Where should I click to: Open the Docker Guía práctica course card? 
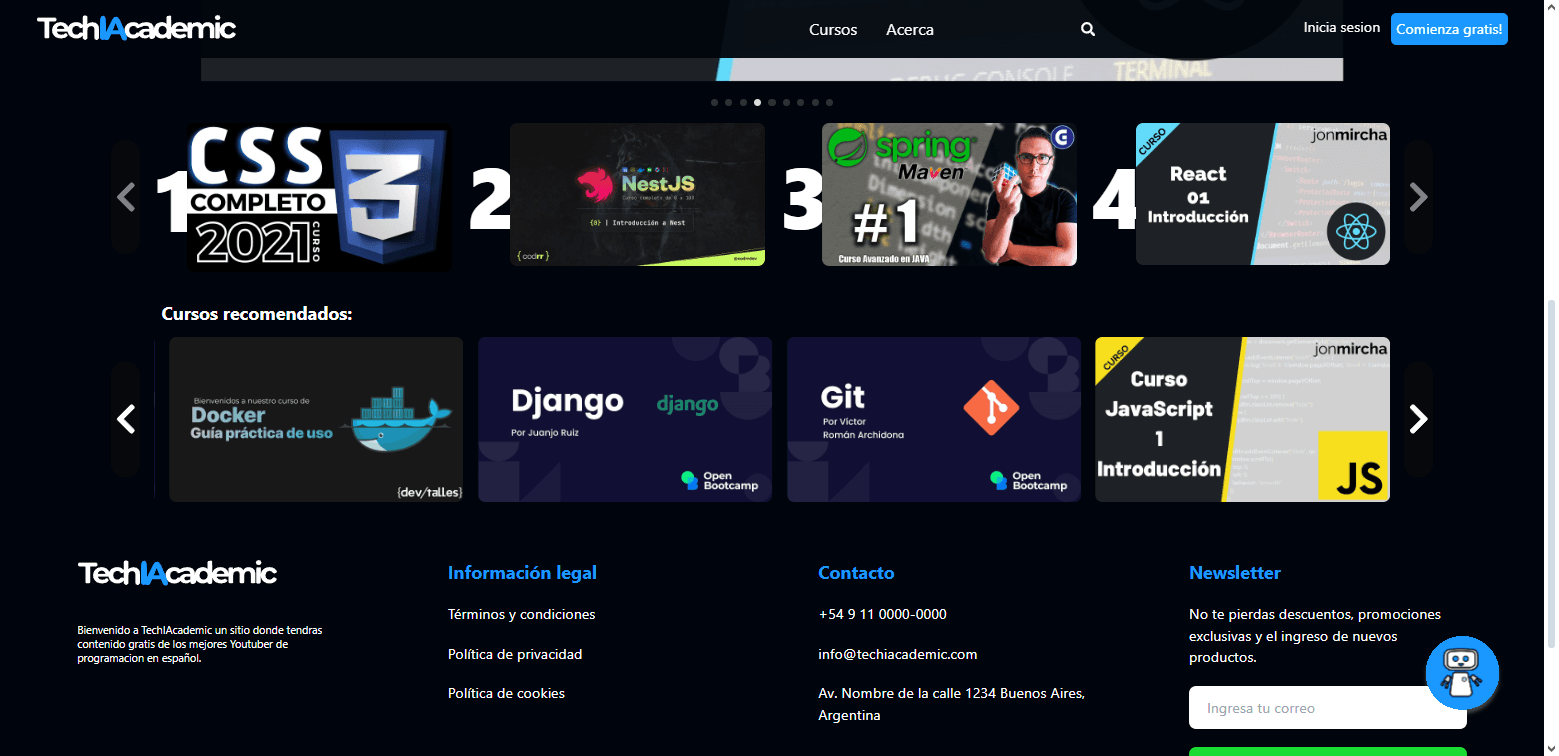point(316,419)
